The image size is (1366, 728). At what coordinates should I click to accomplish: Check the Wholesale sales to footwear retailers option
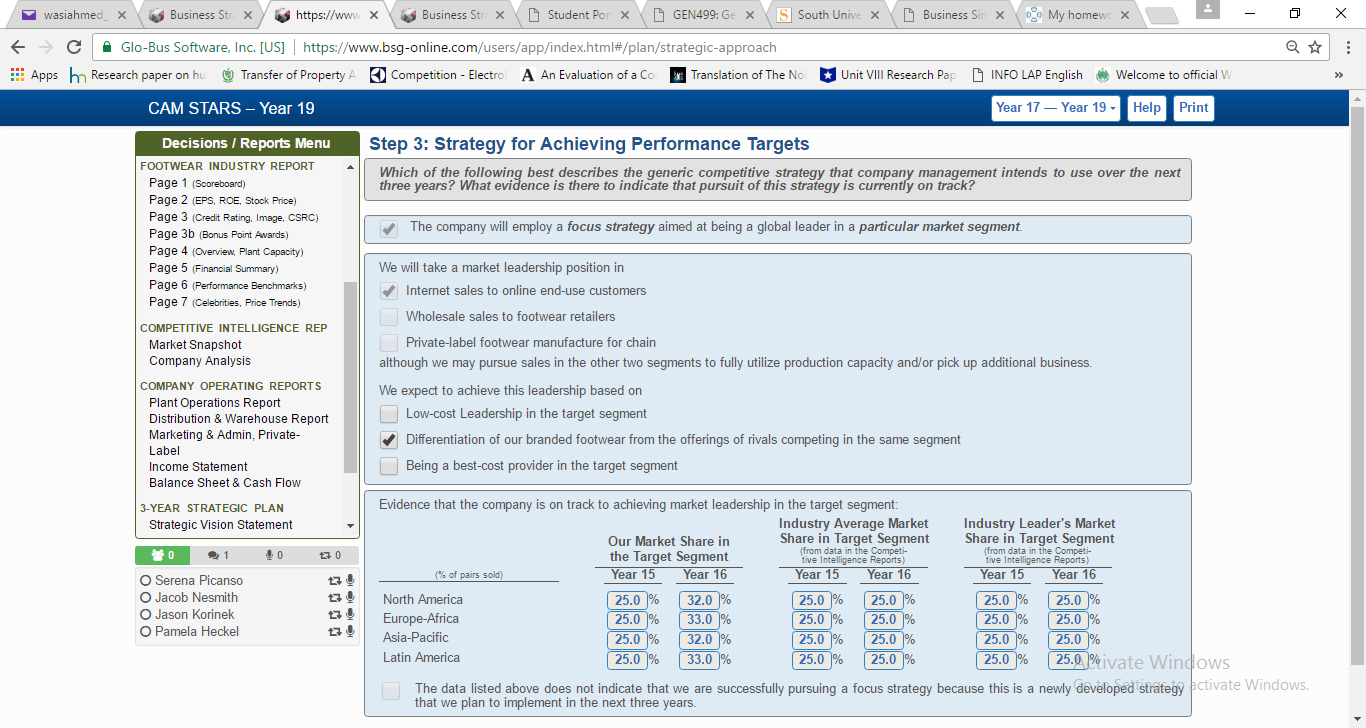388,317
